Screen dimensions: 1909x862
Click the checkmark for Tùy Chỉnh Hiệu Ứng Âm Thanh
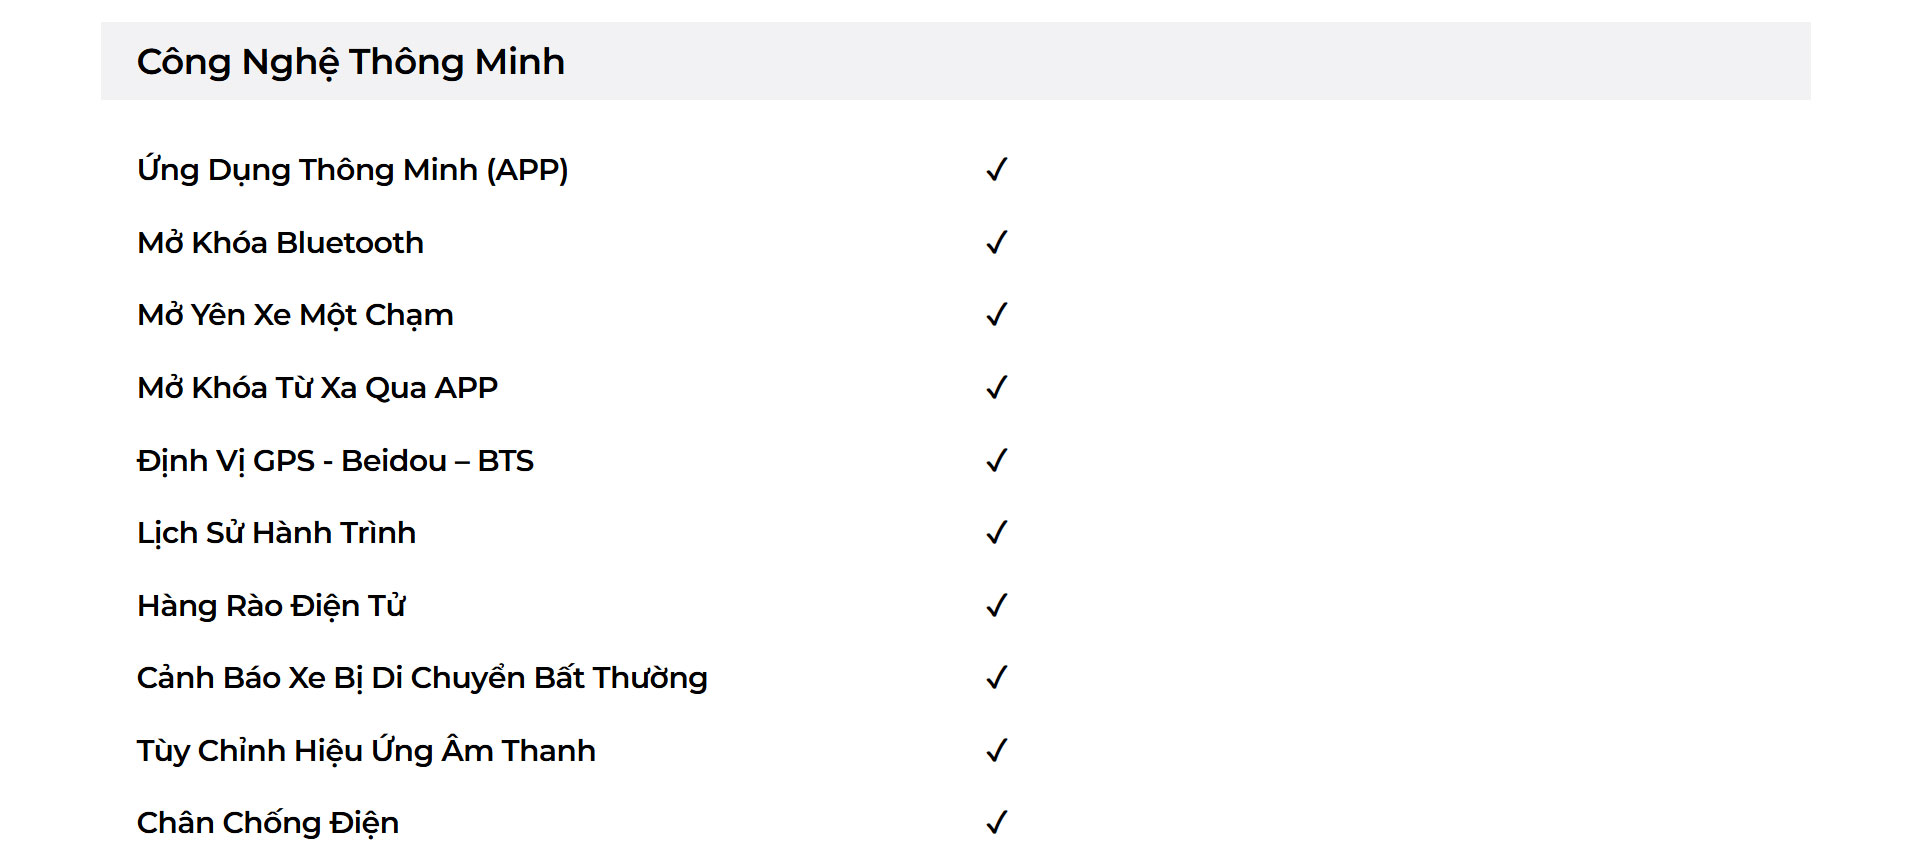click(997, 751)
